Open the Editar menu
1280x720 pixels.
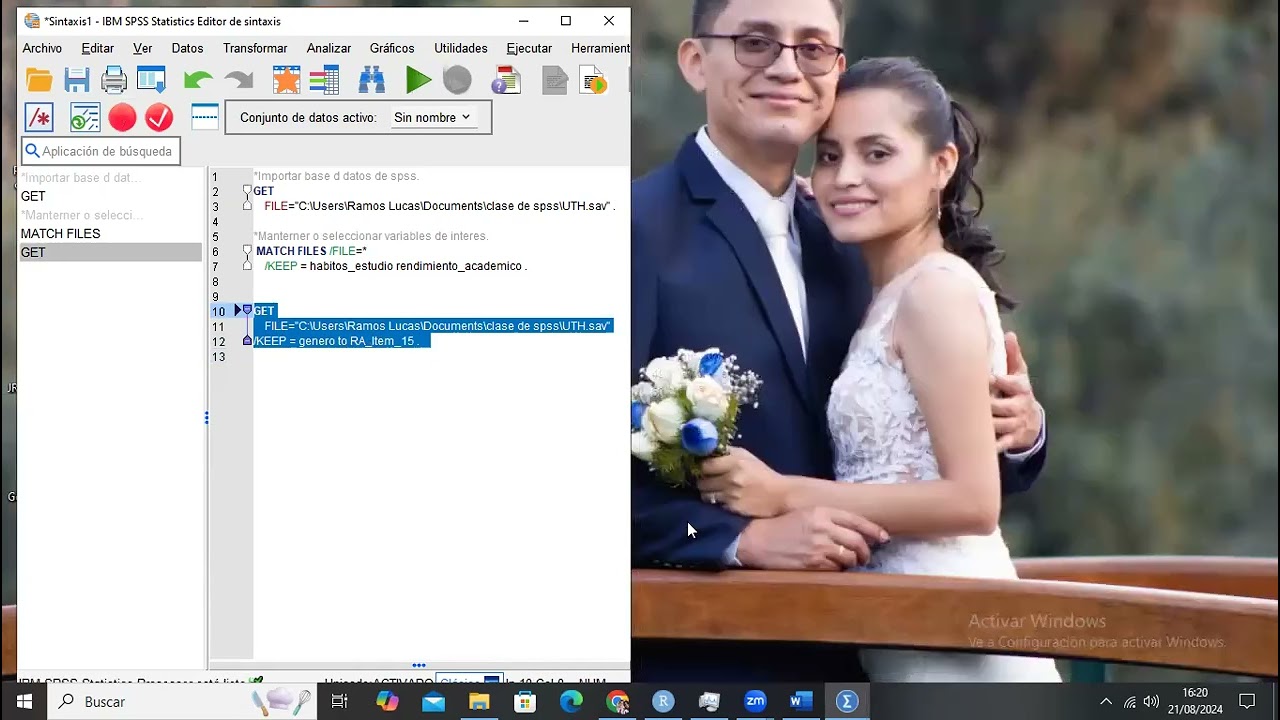point(97,48)
